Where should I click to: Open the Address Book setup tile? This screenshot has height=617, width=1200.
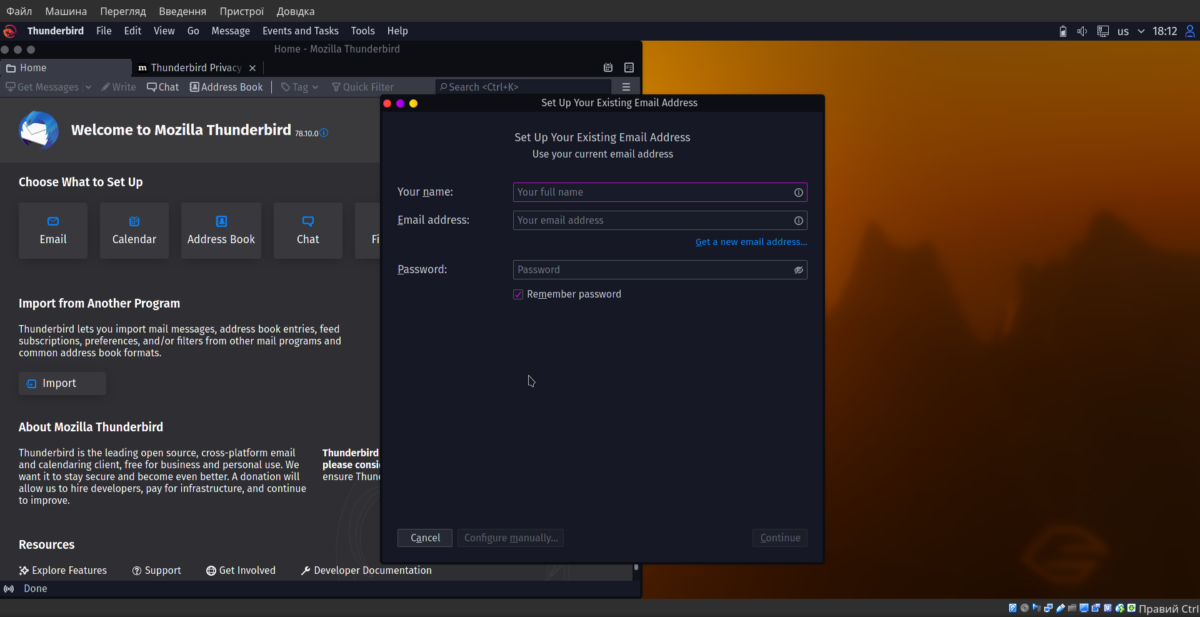coord(221,231)
